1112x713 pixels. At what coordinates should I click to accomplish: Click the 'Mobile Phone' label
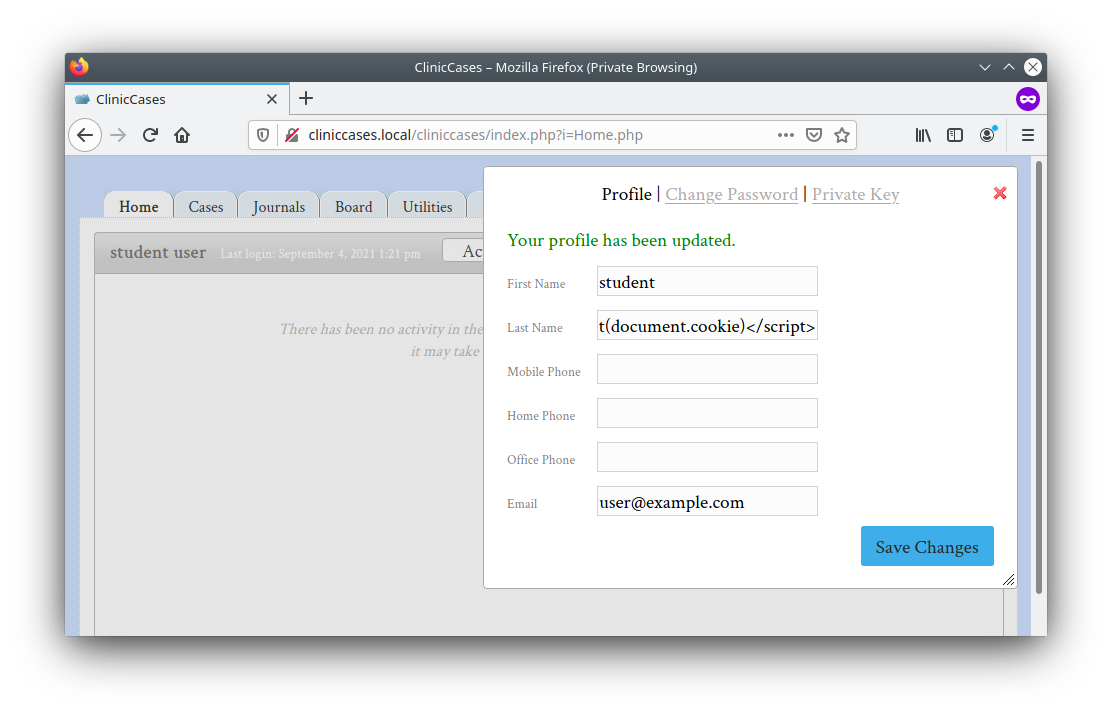pyautogui.click(x=544, y=372)
